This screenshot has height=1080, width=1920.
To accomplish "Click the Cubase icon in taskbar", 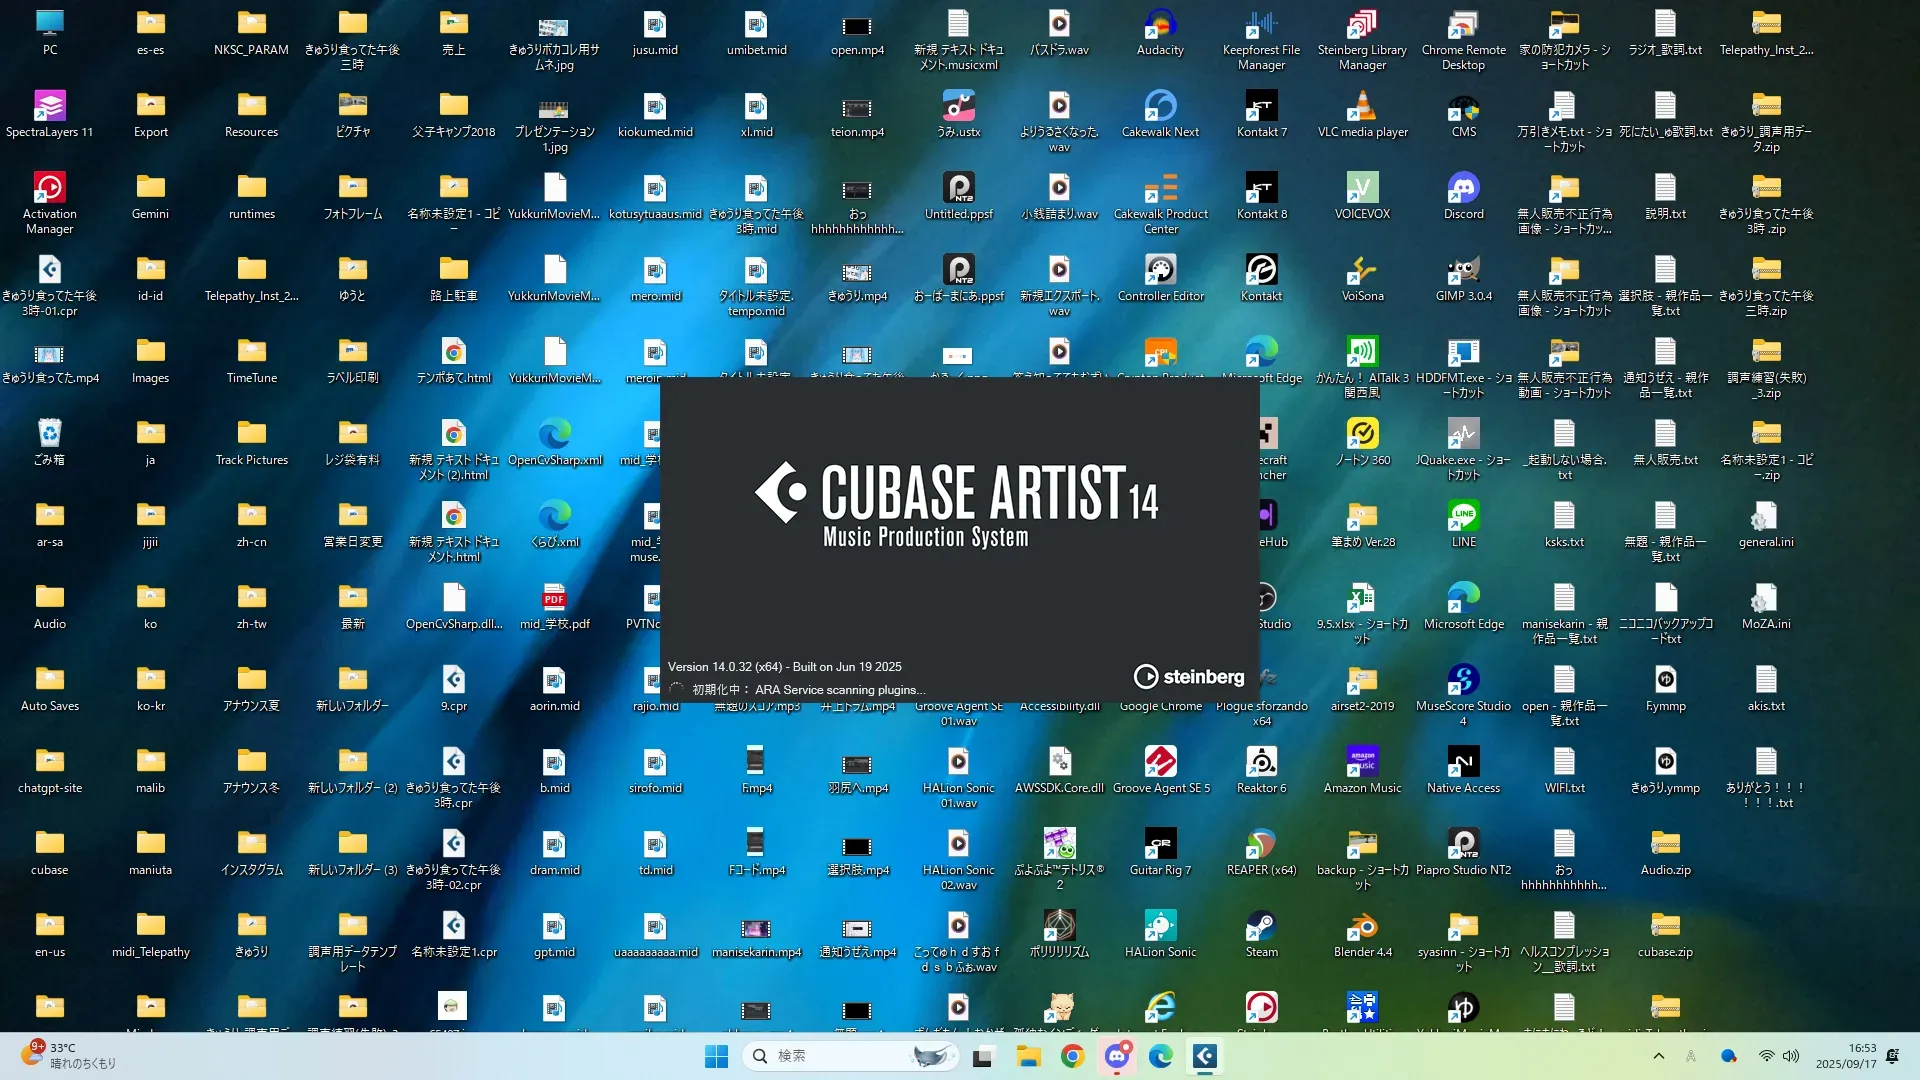I will 1205,1056.
